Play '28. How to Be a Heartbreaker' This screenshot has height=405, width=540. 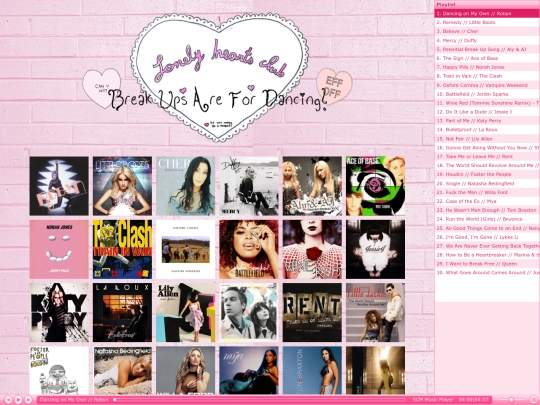487,255
